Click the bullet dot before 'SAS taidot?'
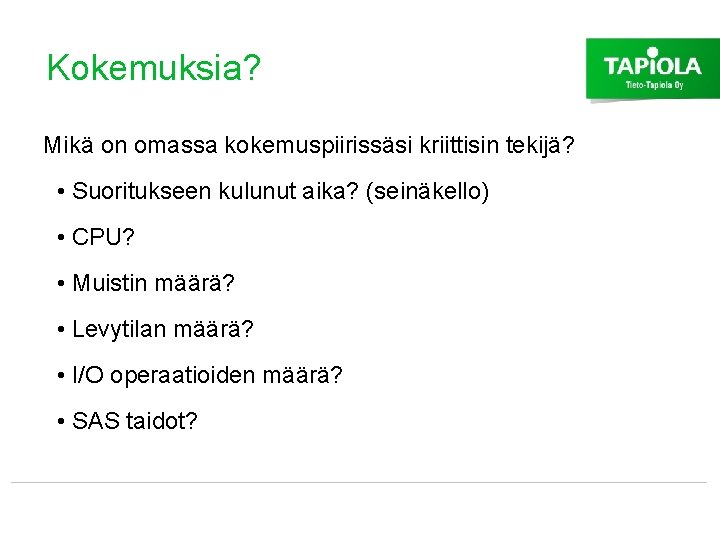This screenshot has height=540, width=720. point(62,422)
